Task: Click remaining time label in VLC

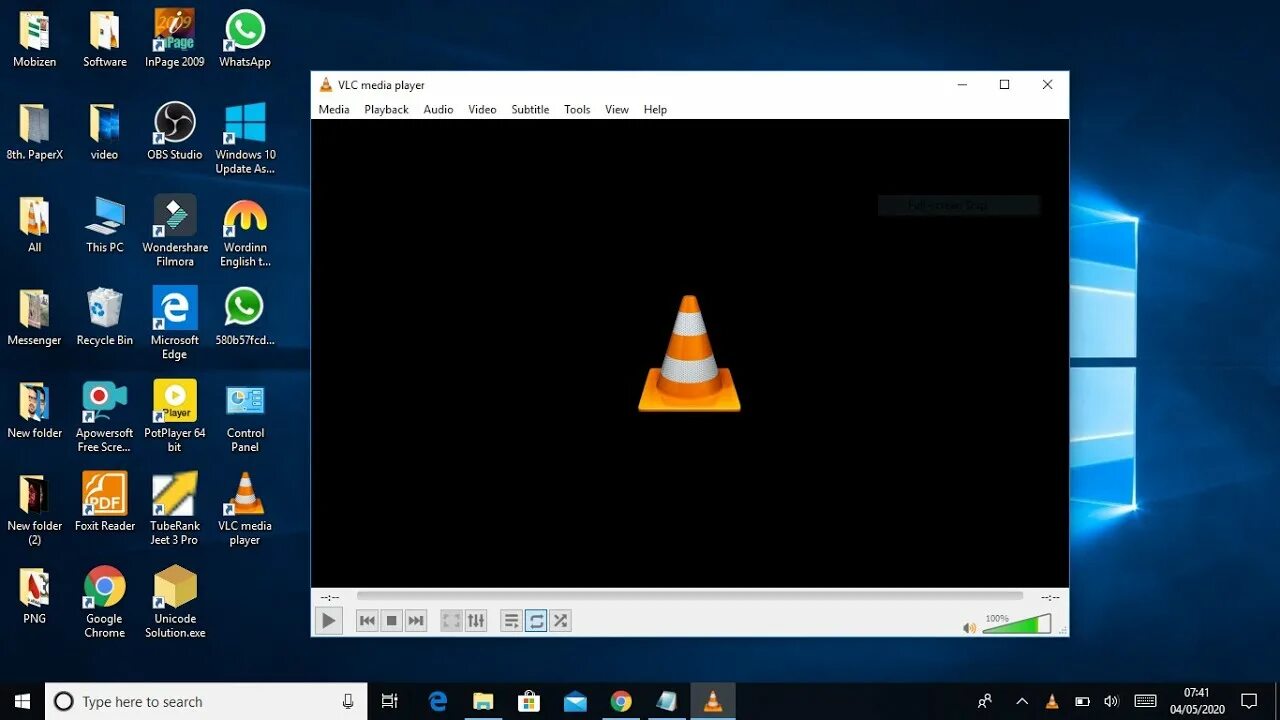Action: tap(1050, 597)
